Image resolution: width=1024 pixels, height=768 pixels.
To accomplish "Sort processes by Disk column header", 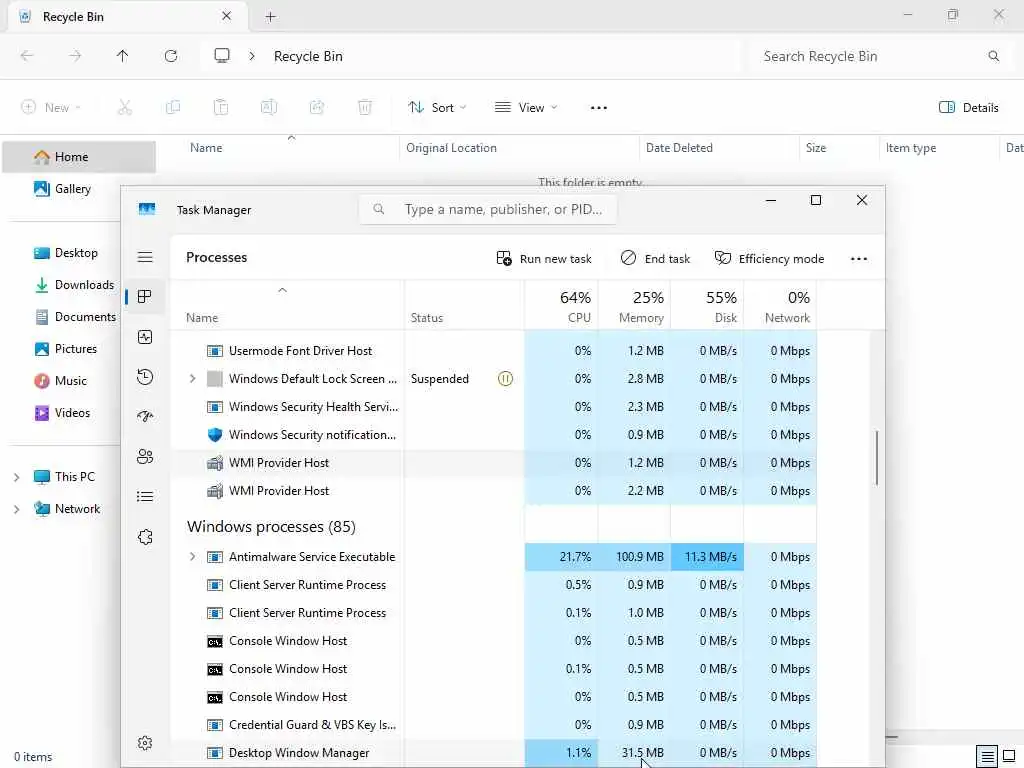I will point(707,306).
